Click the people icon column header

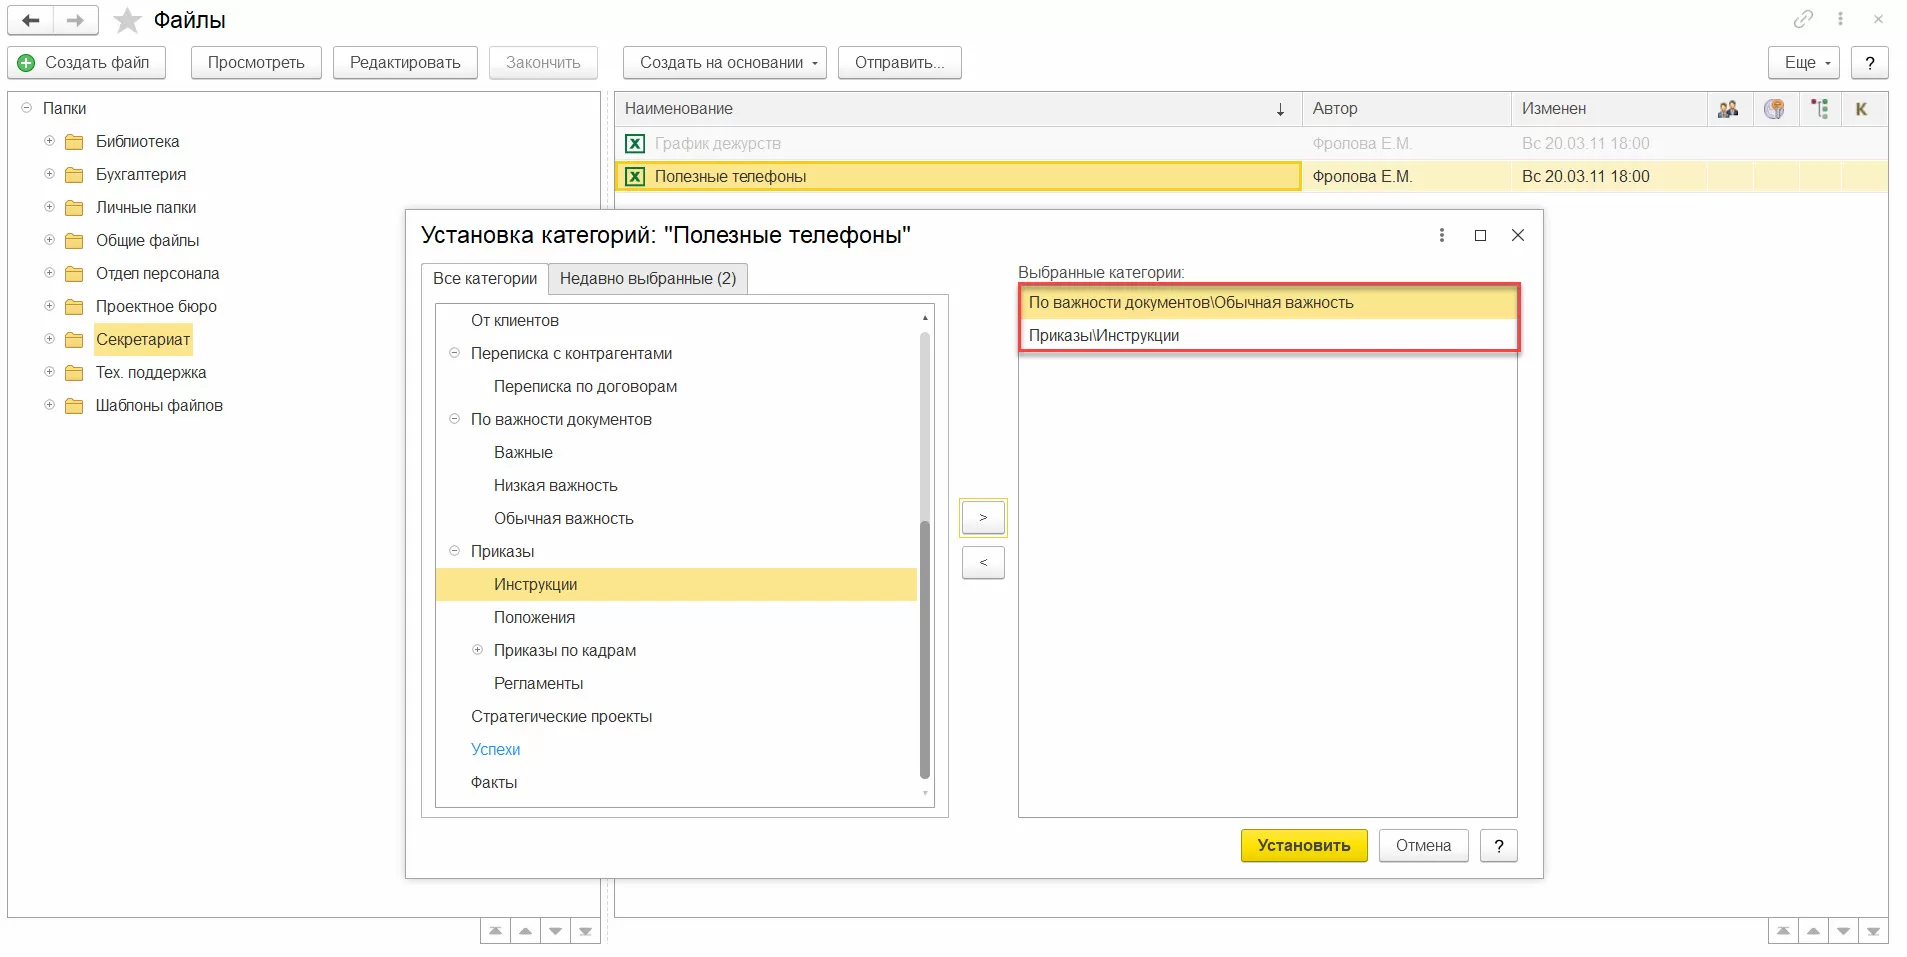coord(1729,109)
